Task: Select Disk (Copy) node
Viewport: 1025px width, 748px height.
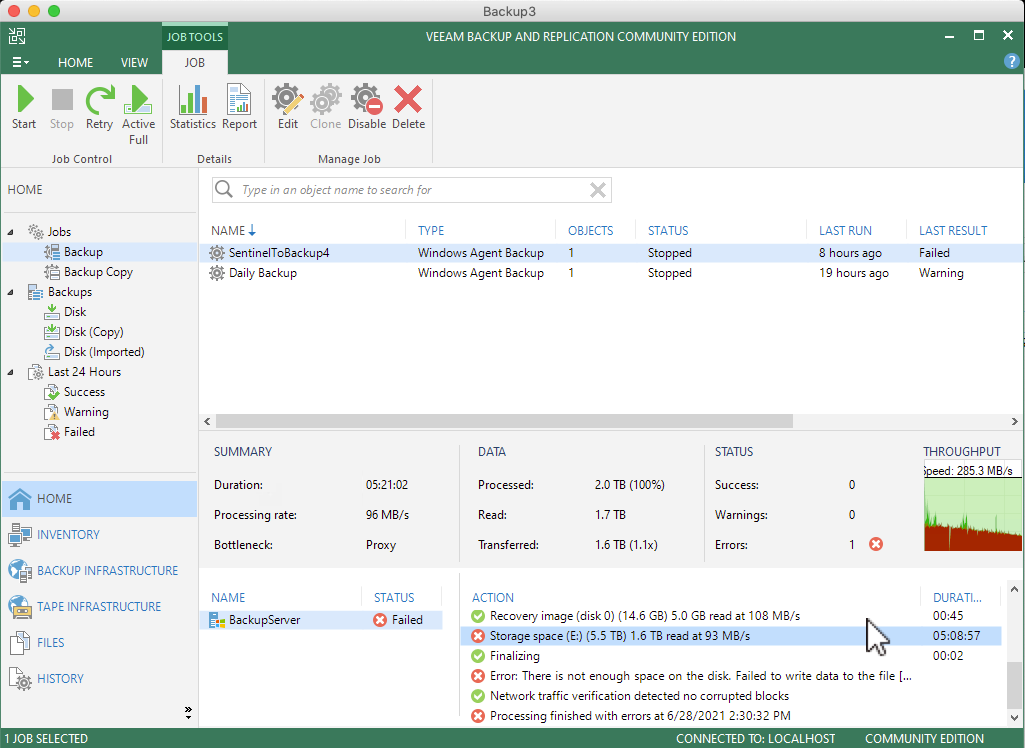Action: 93,332
